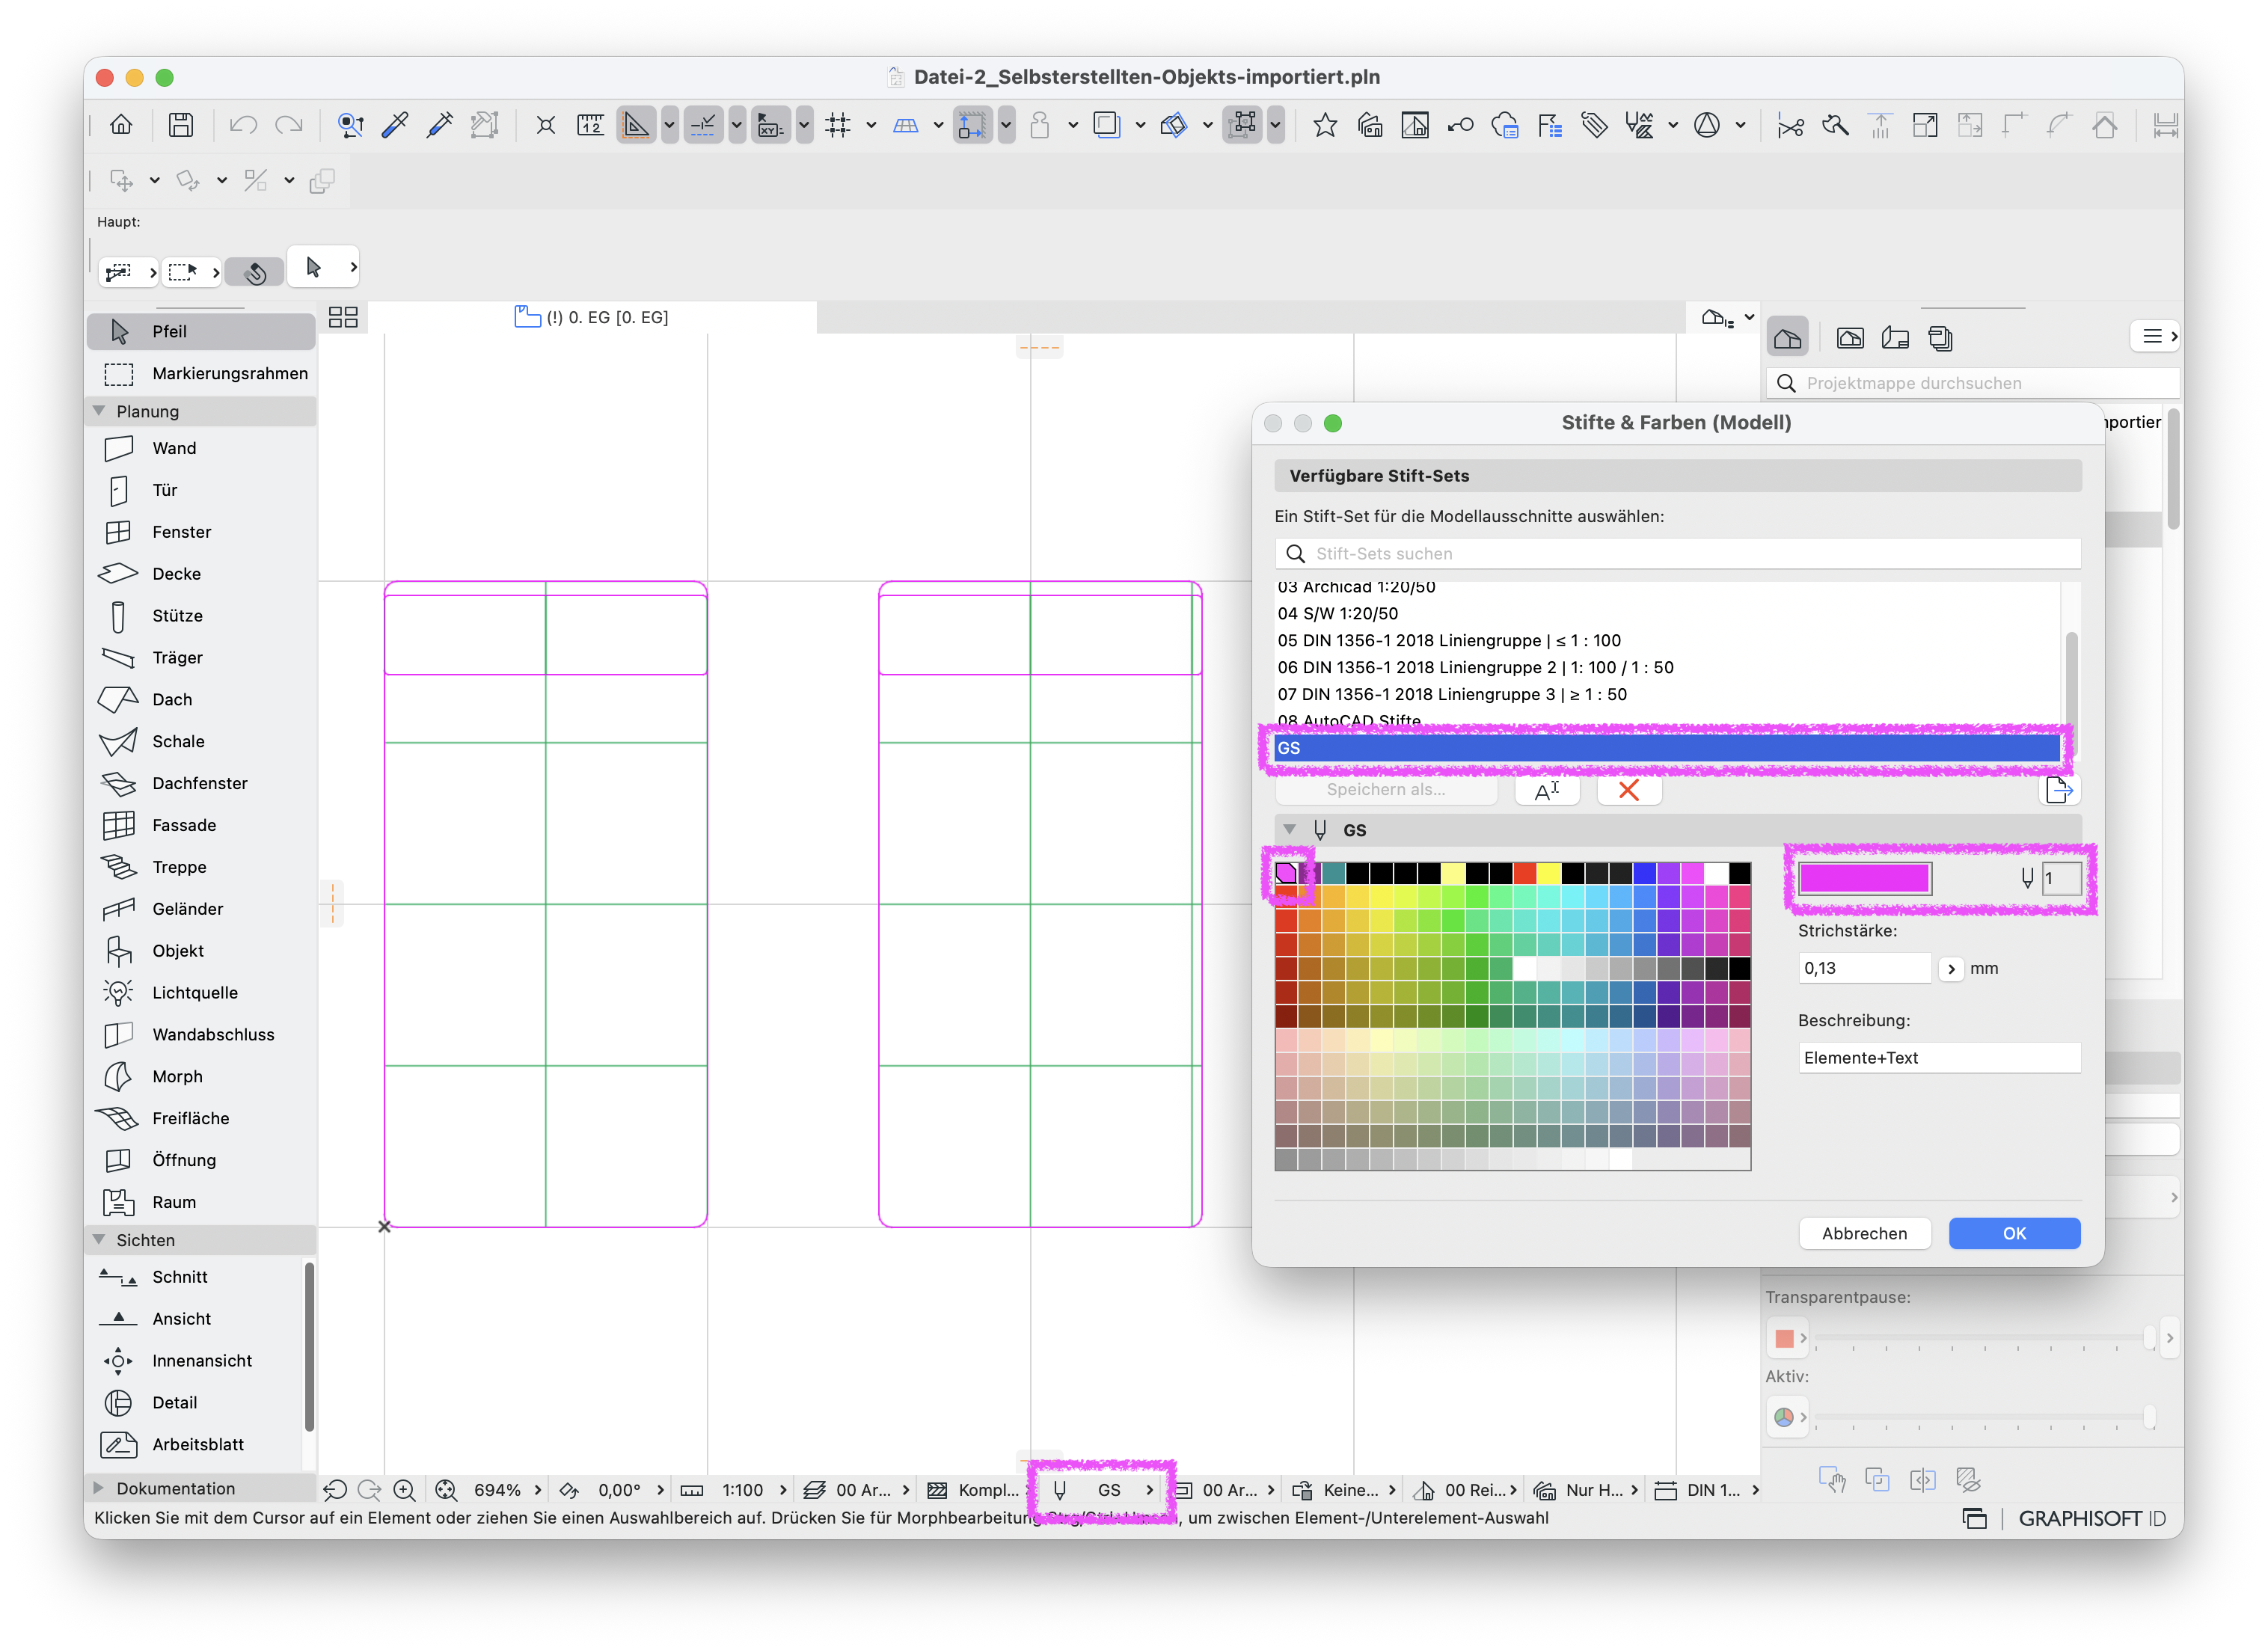The image size is (2268, 1650).
Task: Select the Treppe tool
Action: click(201, 867)
